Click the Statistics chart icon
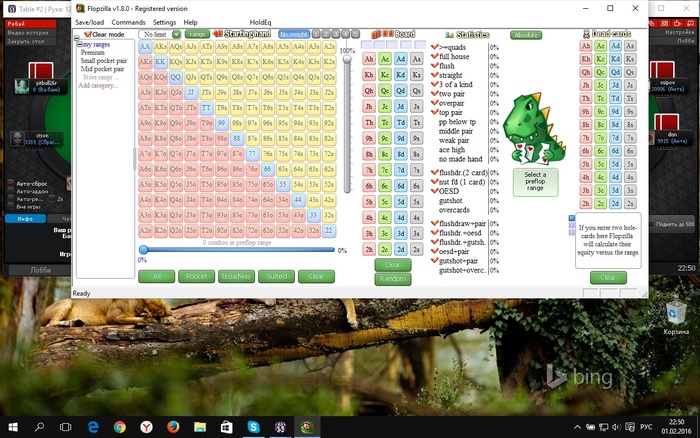The width and height of the screenshot is (700, 438). [449, 34]
